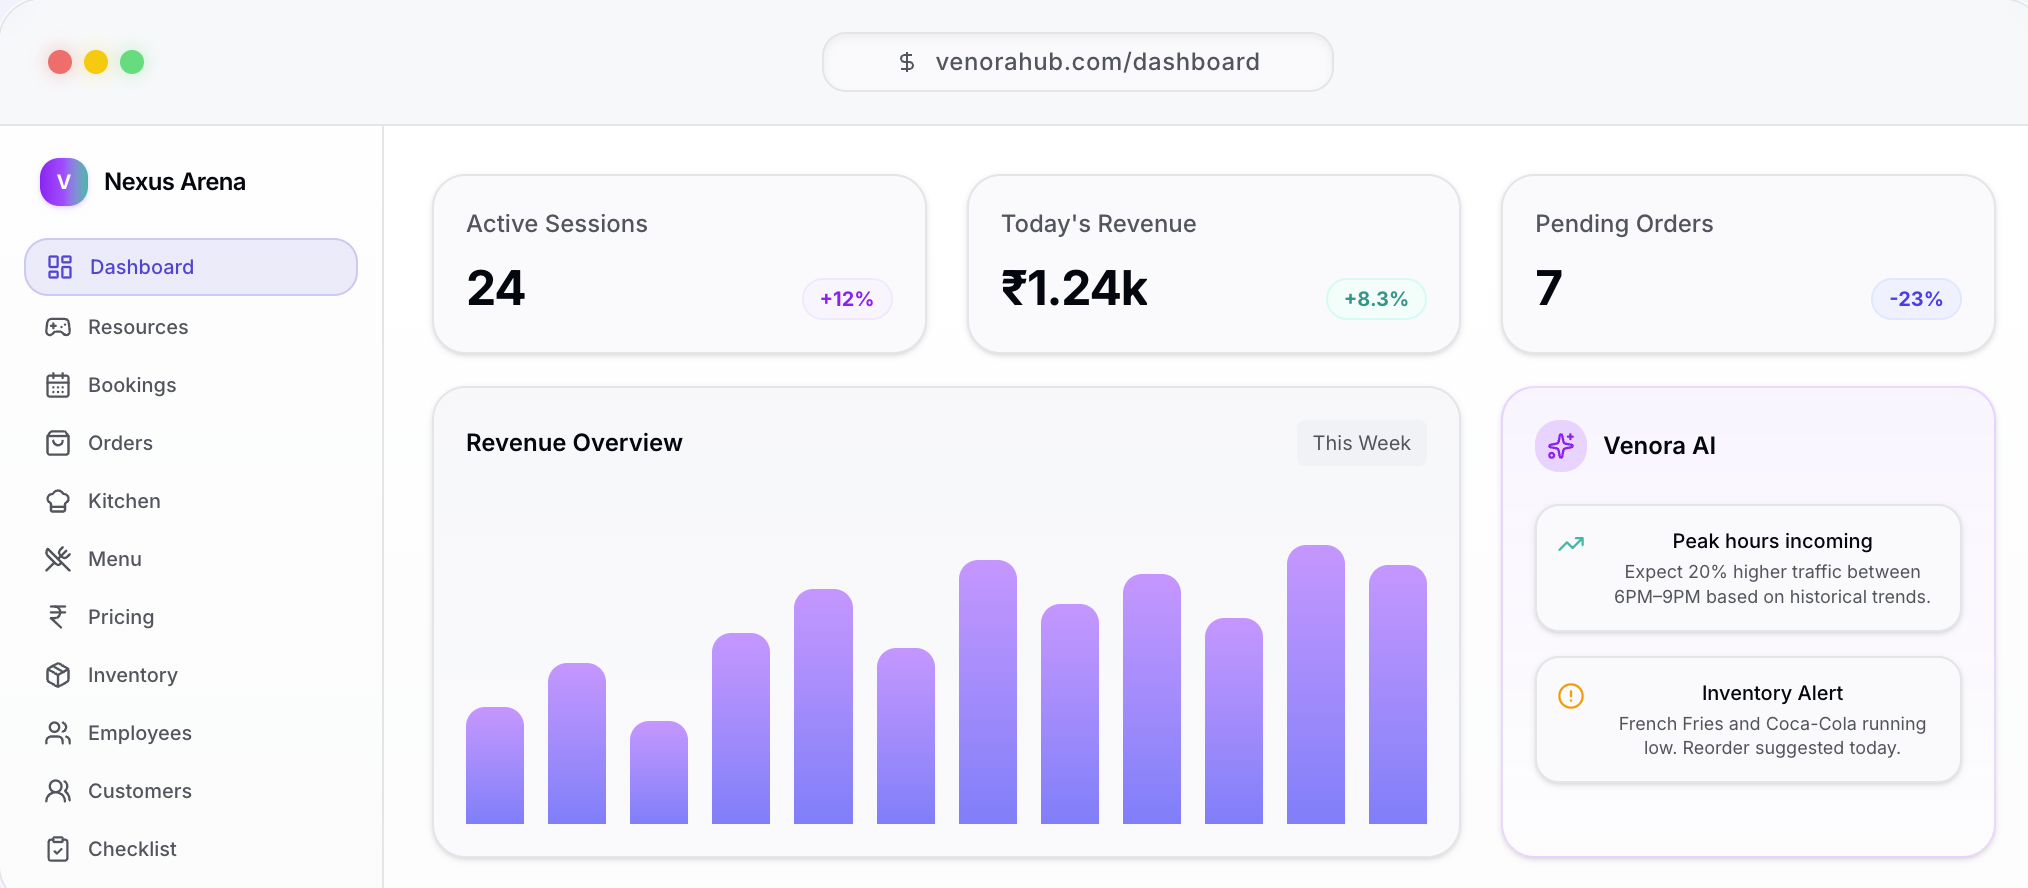
Task: Click the Menu utensils icon
Action: pyautogui.click(x=58, y=559)
